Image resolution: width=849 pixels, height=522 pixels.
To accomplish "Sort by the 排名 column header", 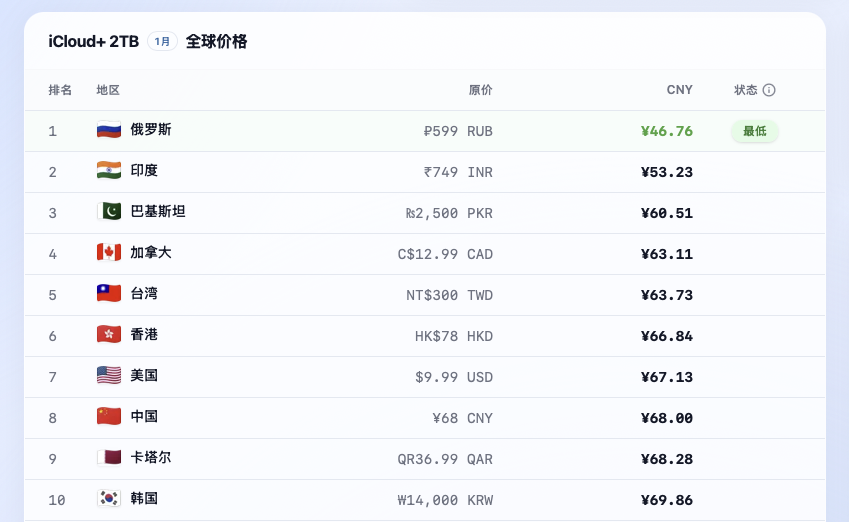I will coord(60,90).
